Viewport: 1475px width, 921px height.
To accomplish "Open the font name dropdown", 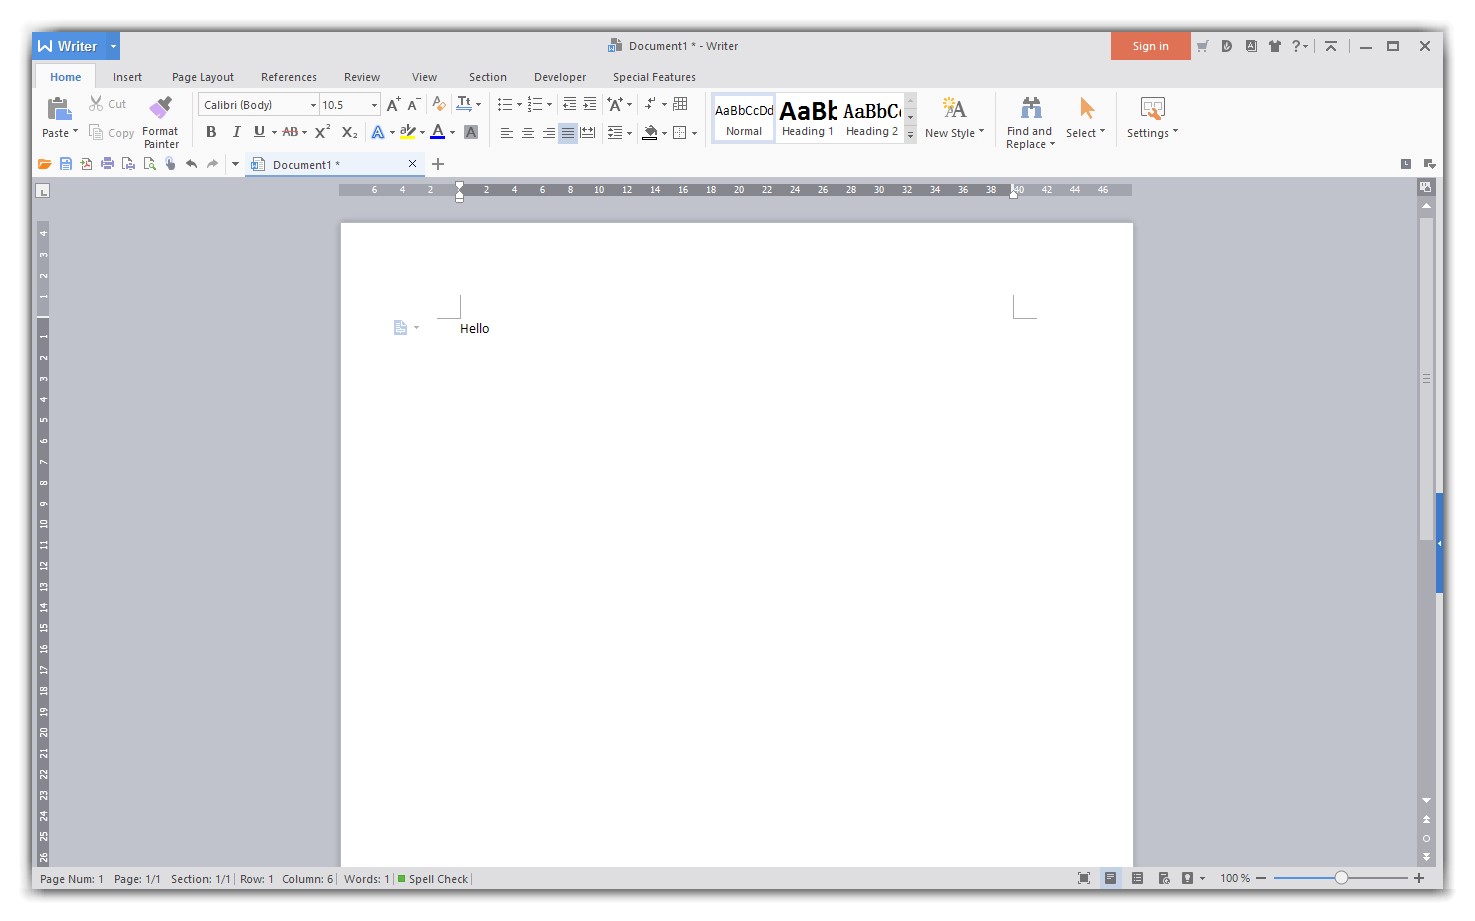I will 311,104.
